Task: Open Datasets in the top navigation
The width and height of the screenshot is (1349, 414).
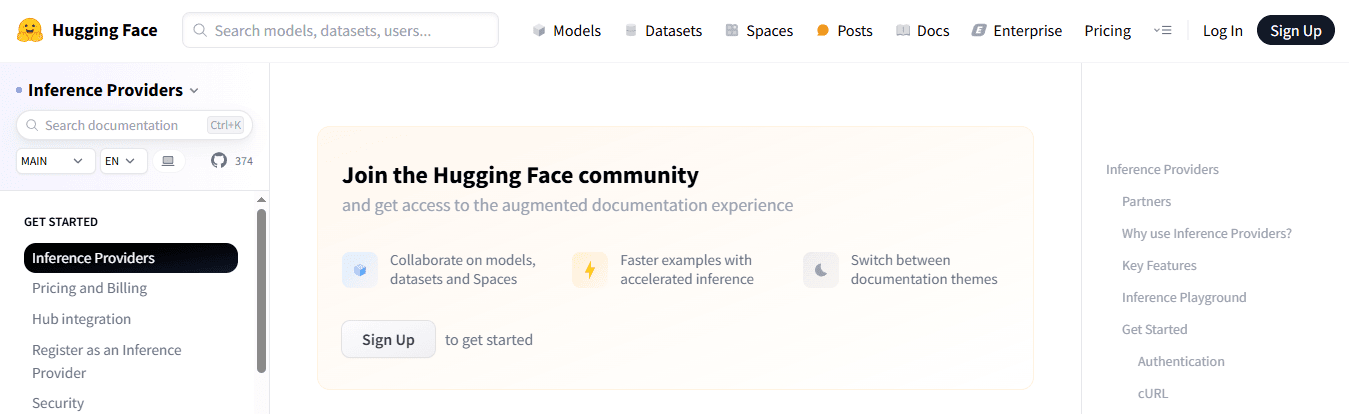Action: point(663,30)
